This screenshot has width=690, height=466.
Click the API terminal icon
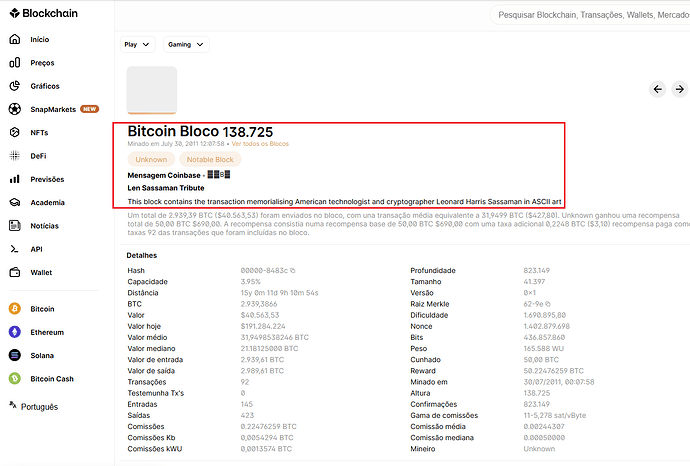tap(15, 249)
